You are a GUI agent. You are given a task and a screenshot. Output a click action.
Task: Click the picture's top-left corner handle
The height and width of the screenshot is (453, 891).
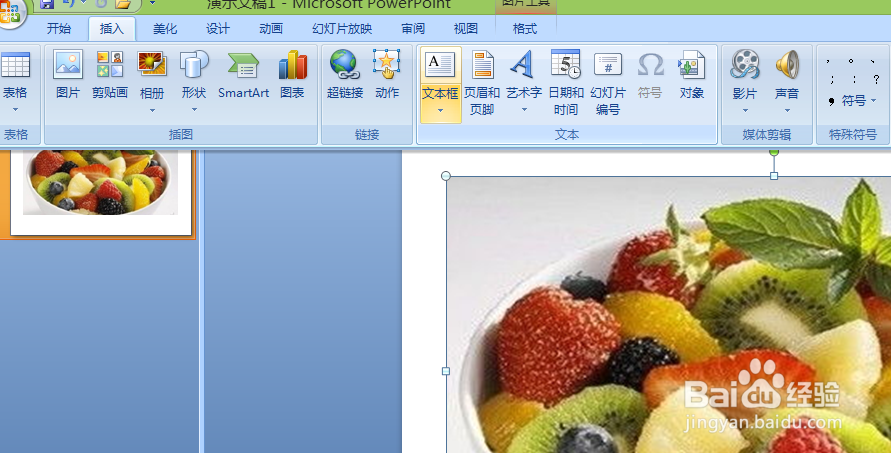click(x=446, y=176)
